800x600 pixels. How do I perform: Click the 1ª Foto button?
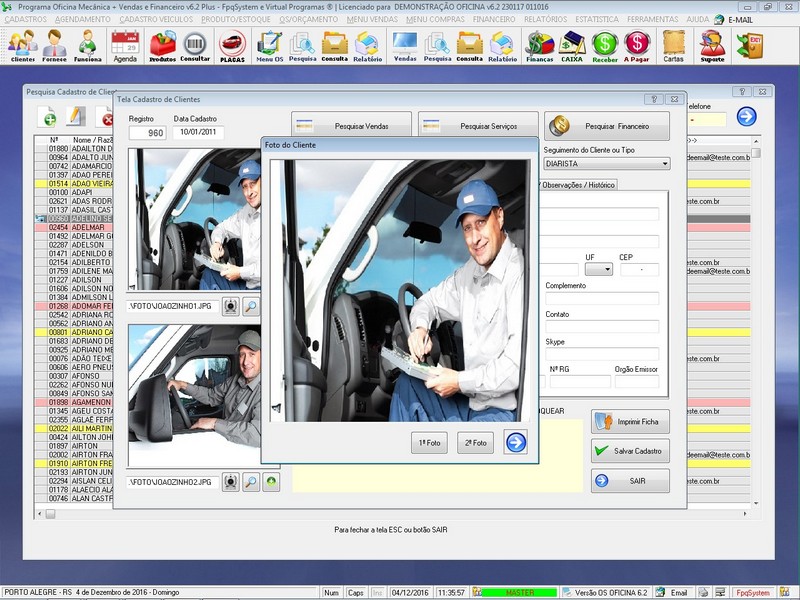pos(429,442)
